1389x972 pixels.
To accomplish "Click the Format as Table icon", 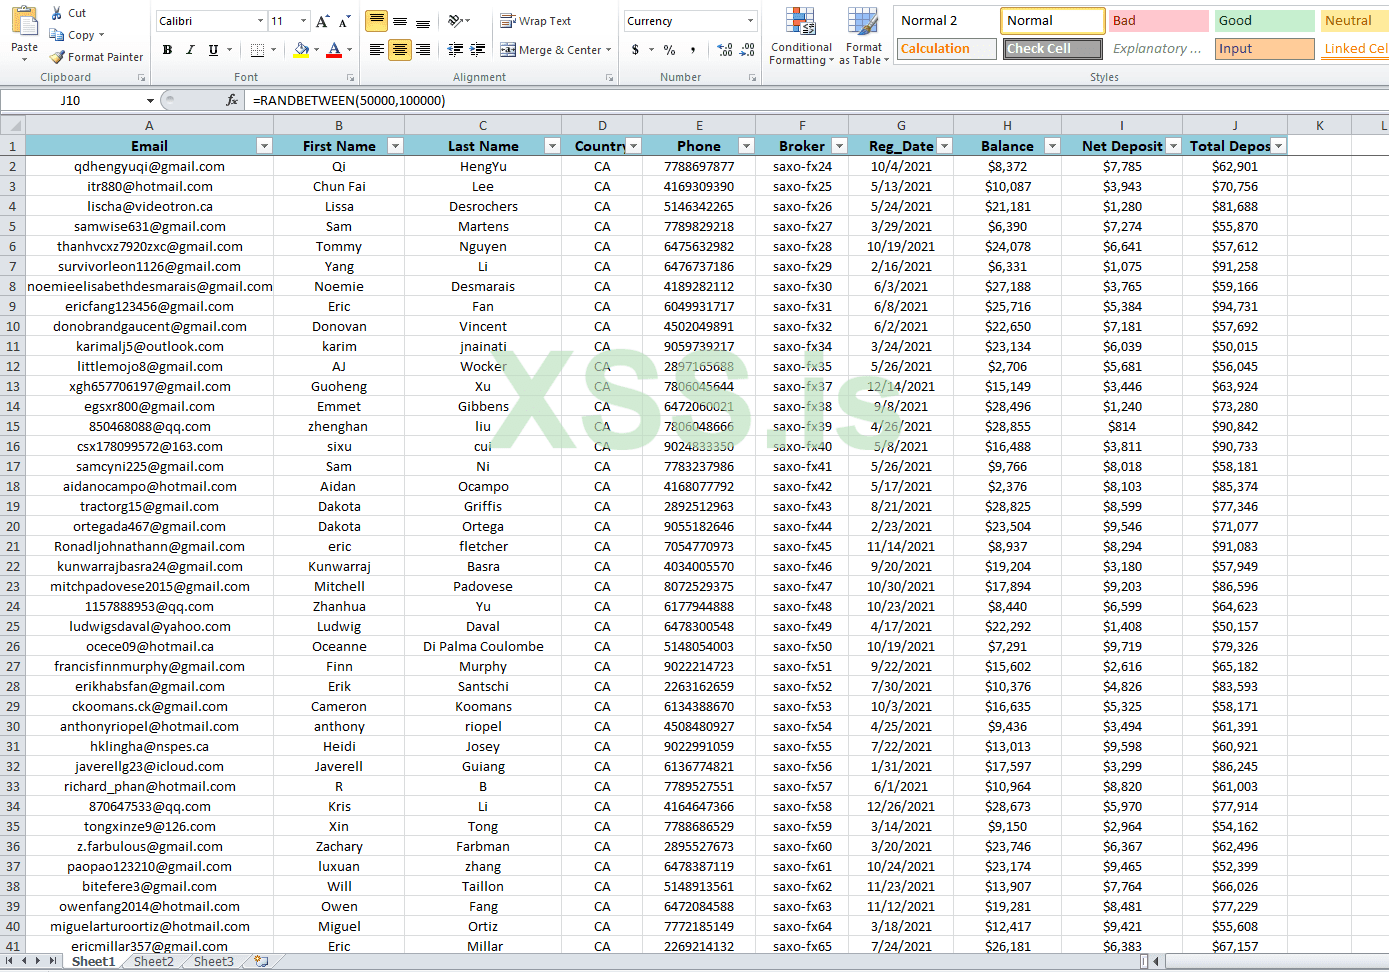I will (x=863, y=37).
